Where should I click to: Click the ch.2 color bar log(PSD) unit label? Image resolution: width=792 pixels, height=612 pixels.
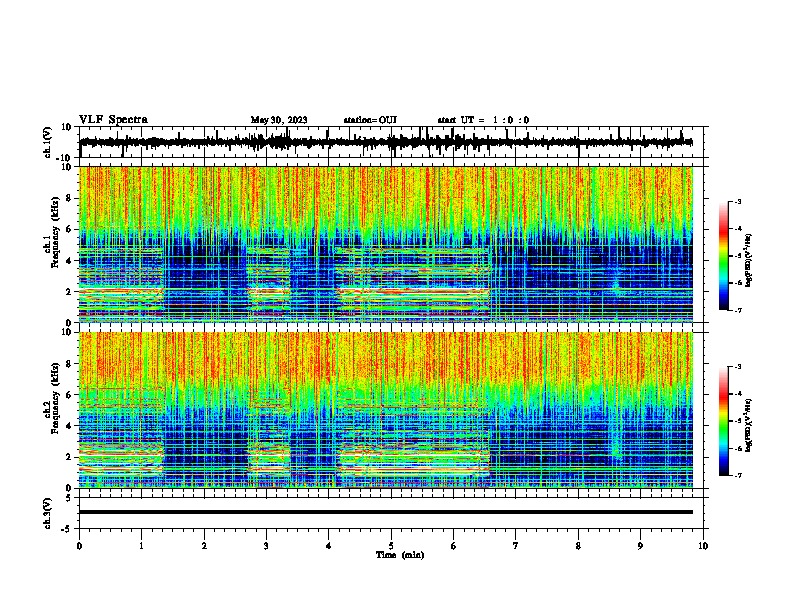[x=749, y=426]
